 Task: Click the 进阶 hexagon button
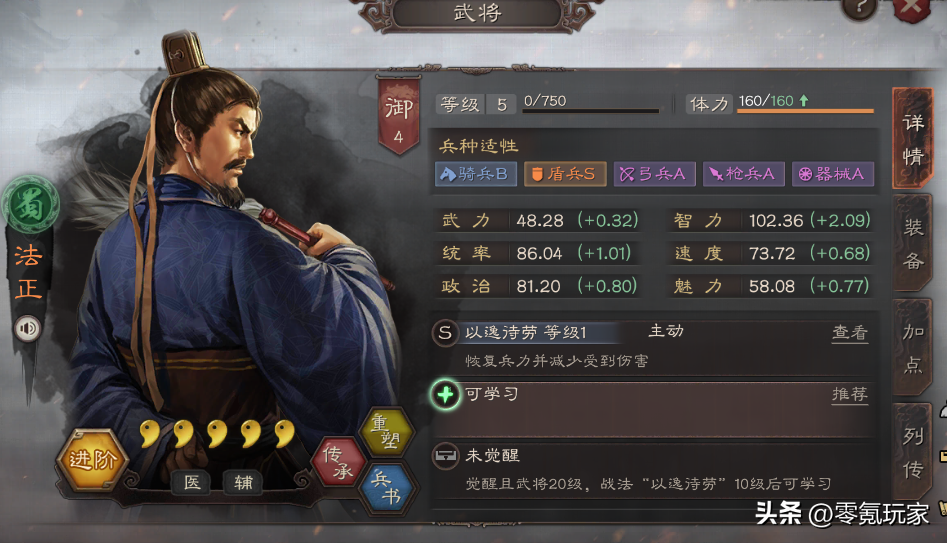92,459
